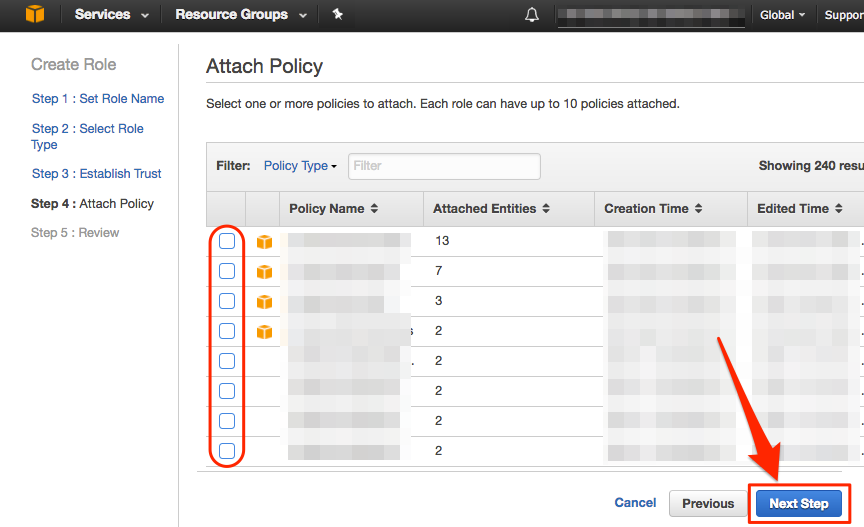Check the policy with 13 attached entities
864x527 pixels.
227,241
